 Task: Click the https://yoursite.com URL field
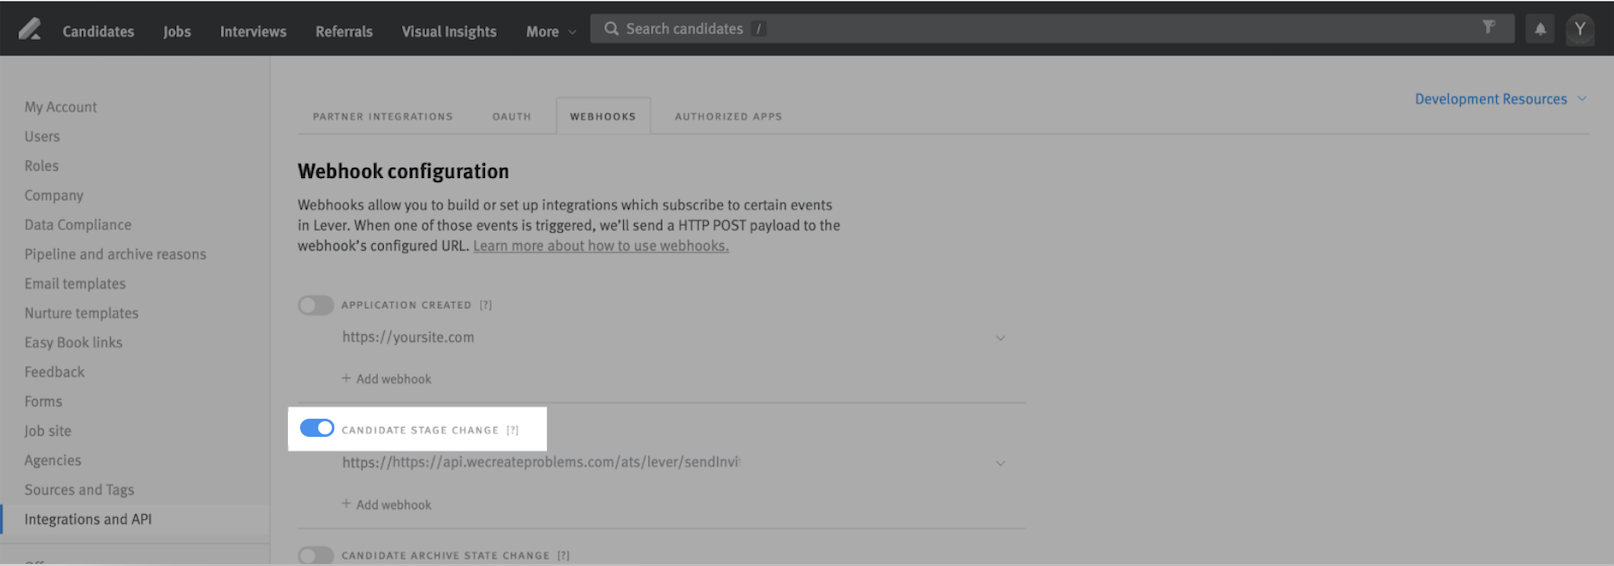pyautogui.click(x=408, y=338)
